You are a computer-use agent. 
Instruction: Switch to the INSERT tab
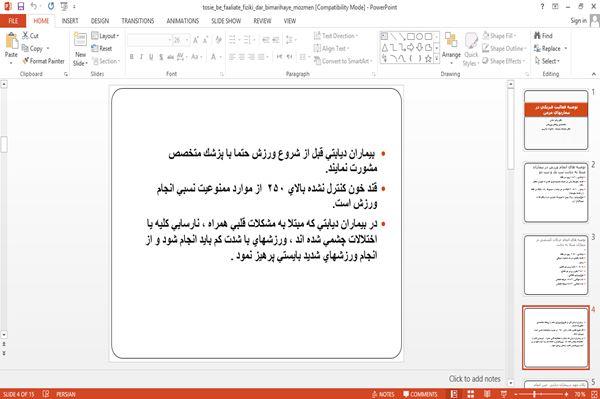click(70, 21)
